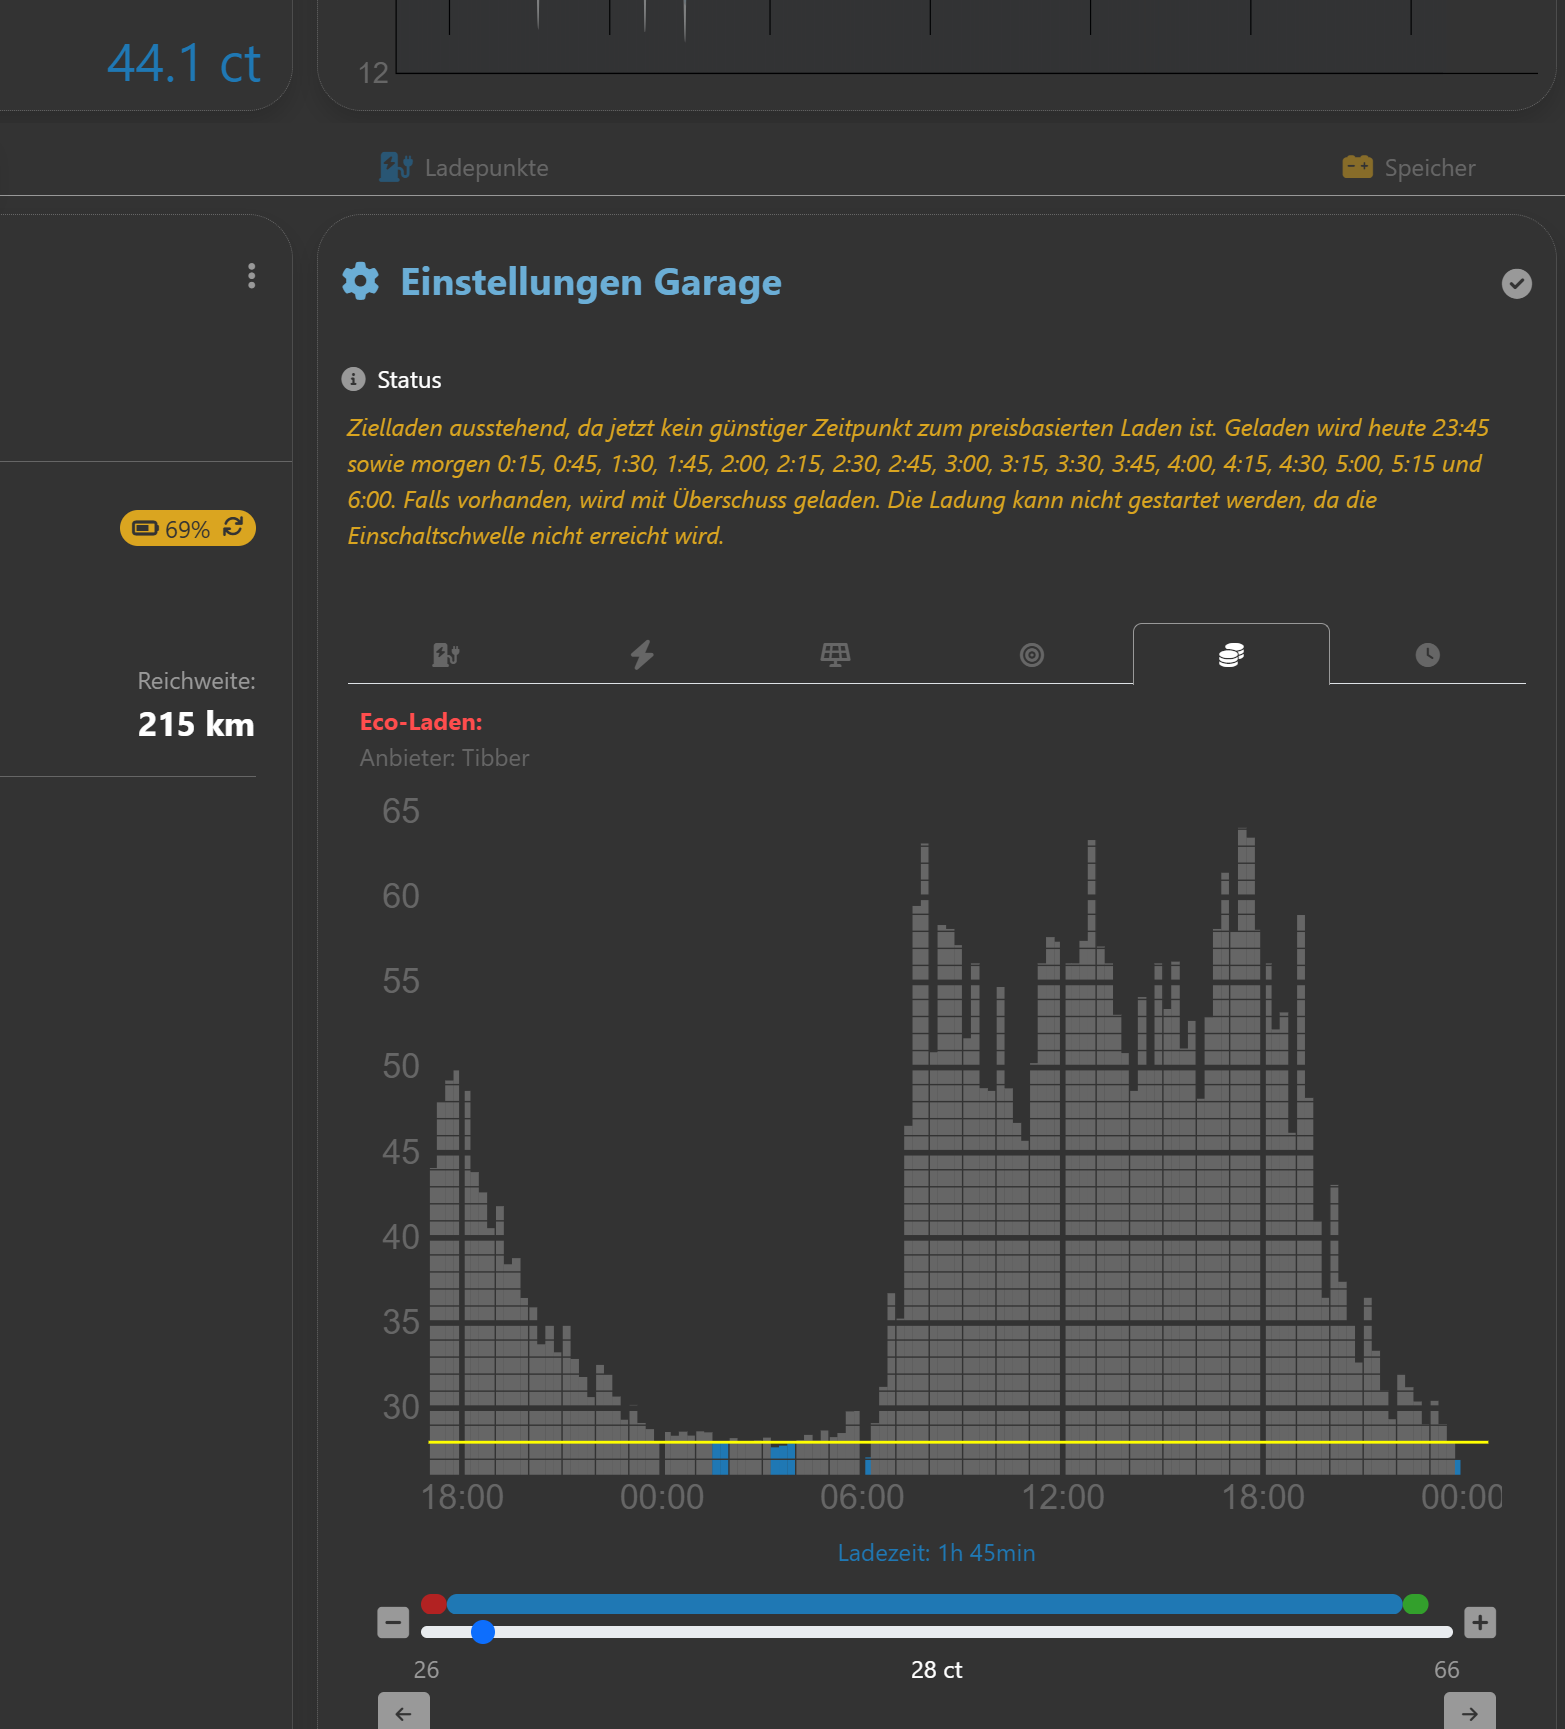Click the gear icon beside Einstellungen Garage
The image size is (1565, 1729).
tap(361, 282)
